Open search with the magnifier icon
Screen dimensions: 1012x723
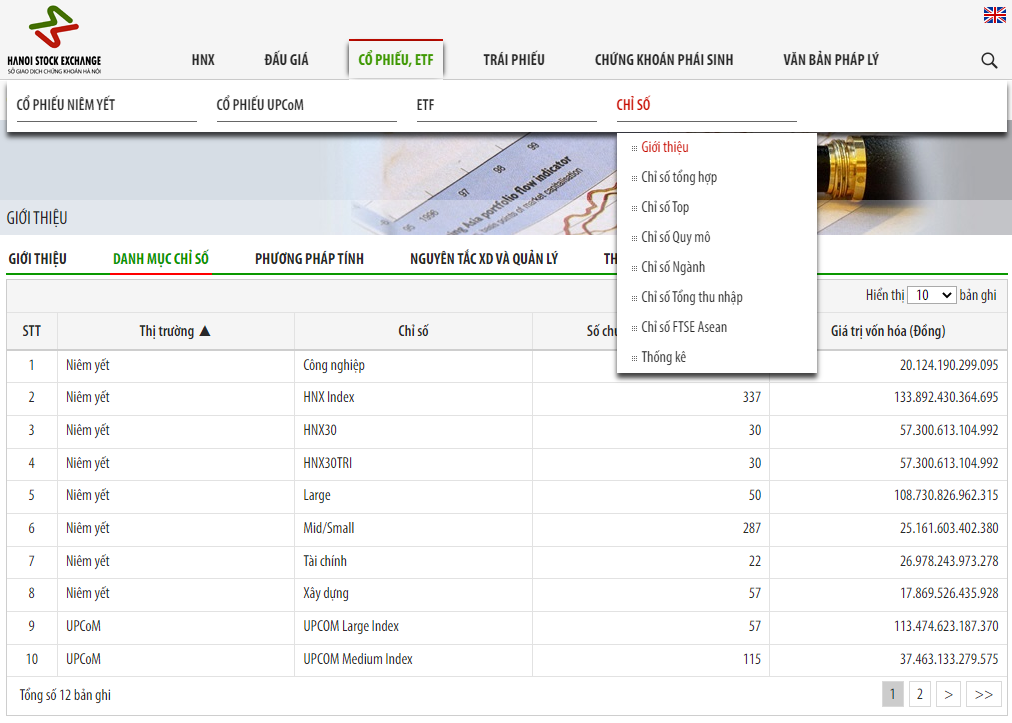click(989, 61)
